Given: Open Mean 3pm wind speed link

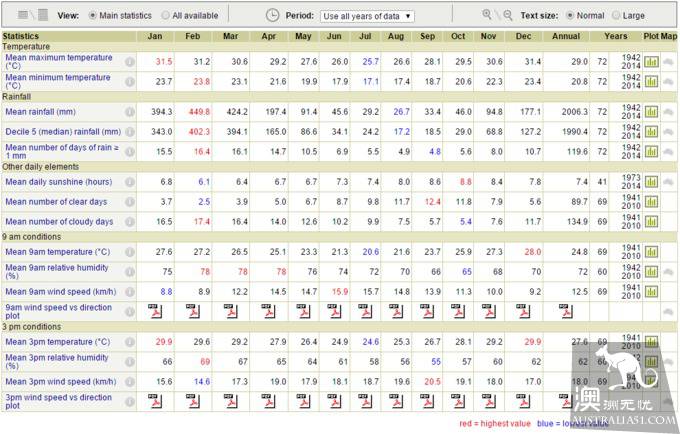Looking at the screenshot, I should click(61, 382).
